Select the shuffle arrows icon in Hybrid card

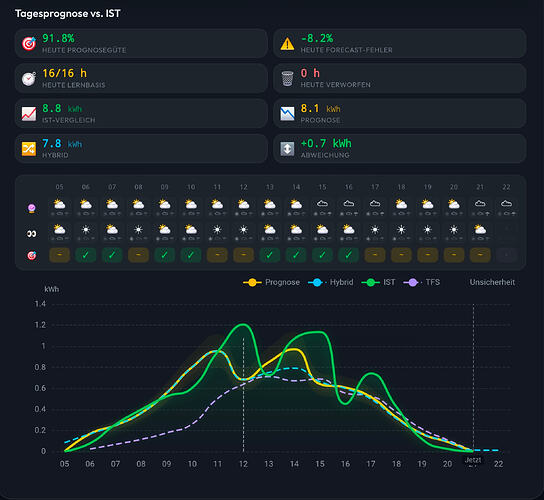pyautogui.click(x=29, y=149)
